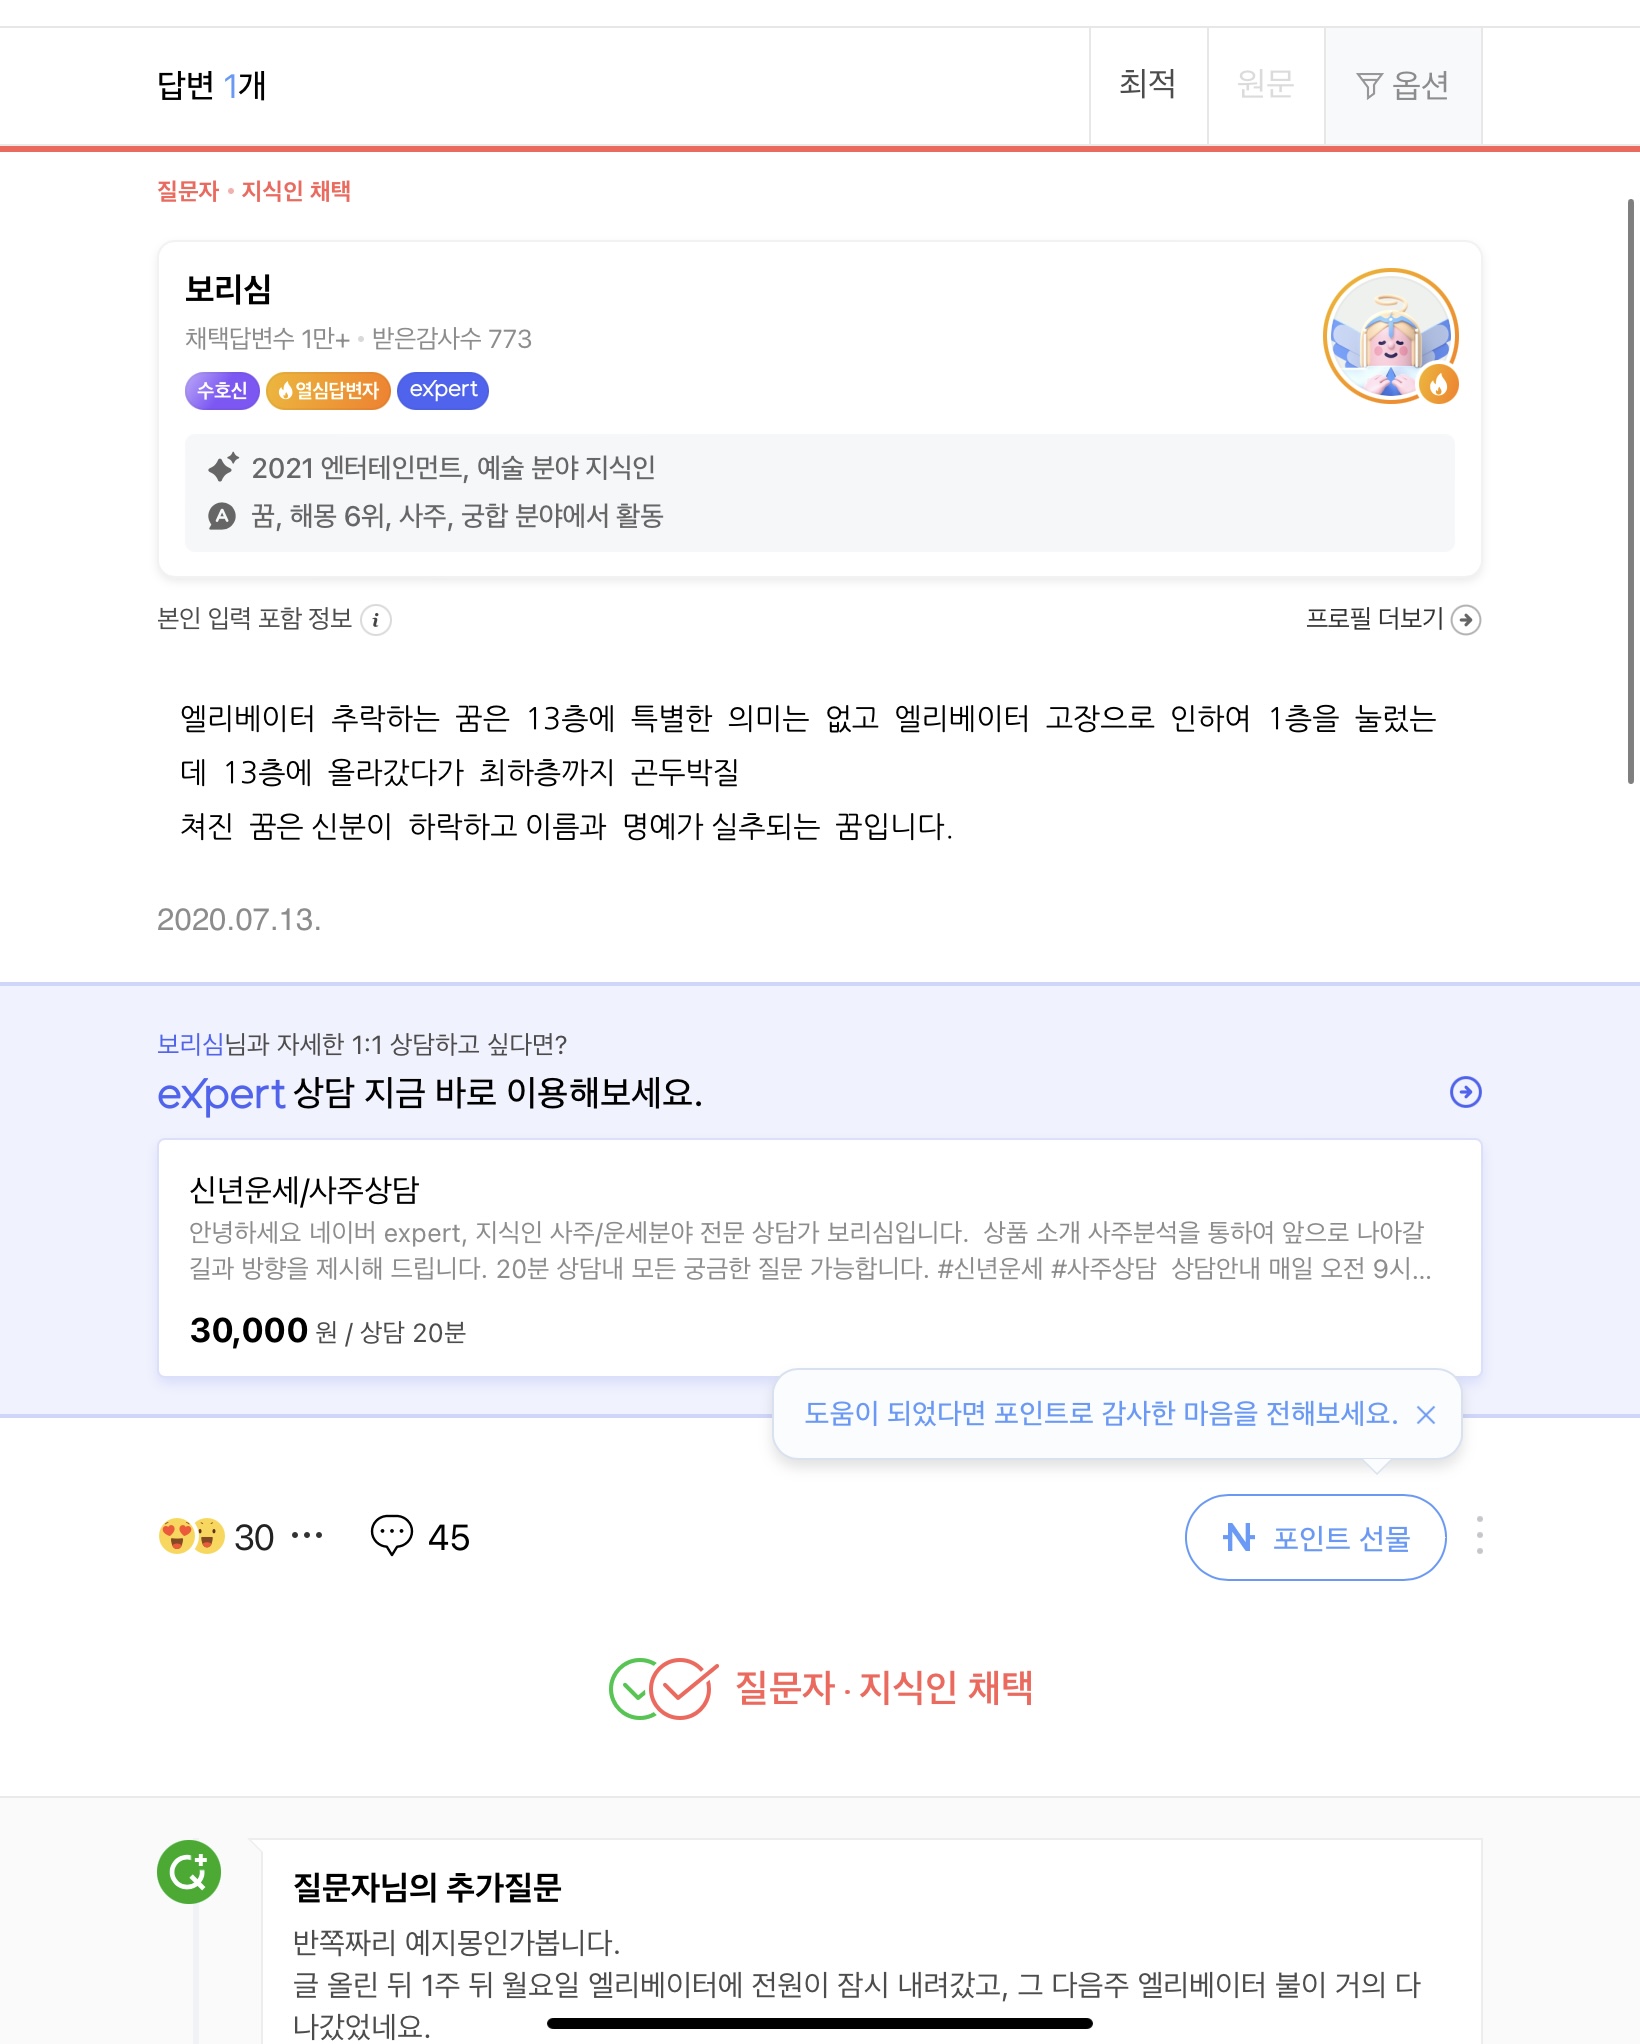Click the green additional-question icon

[x=189, y=1871]
